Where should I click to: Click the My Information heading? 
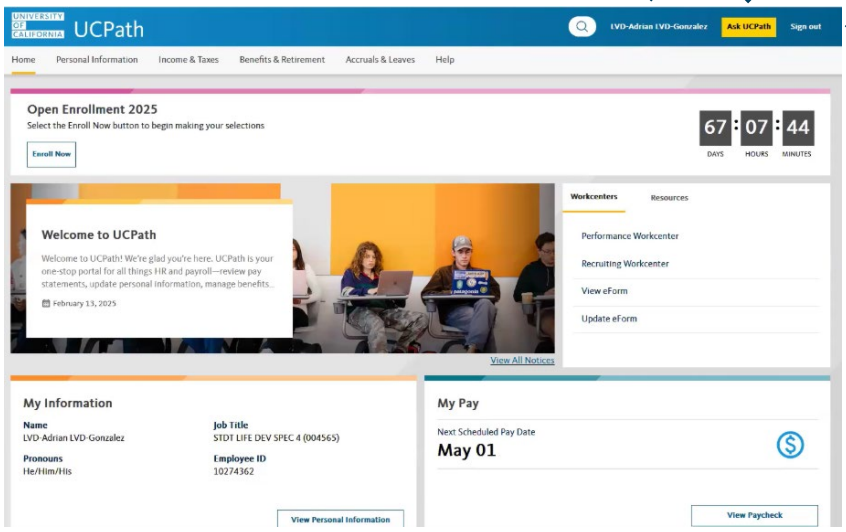coord(68,404)
